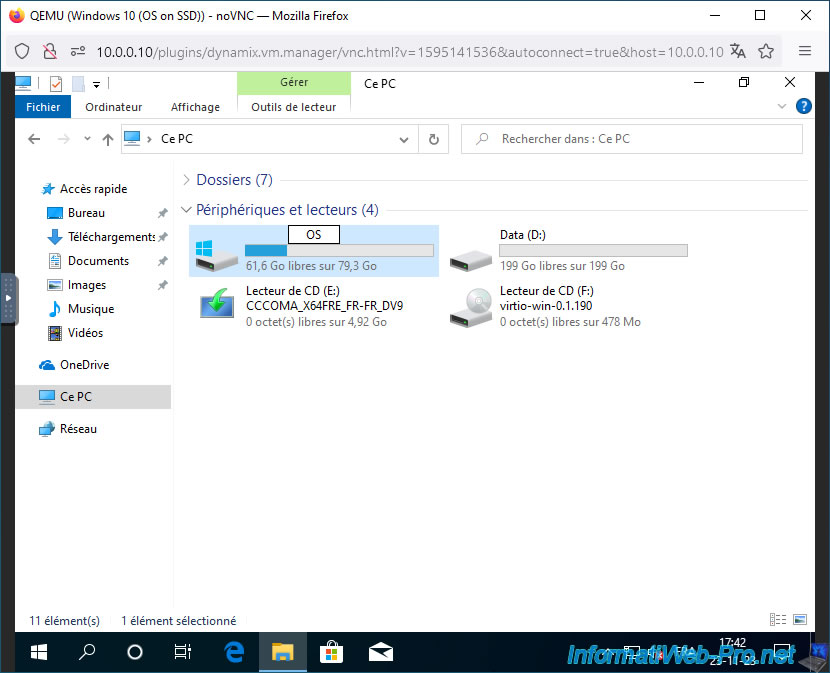The height and width of the screenshot is (673, 830).
Task: Click the Explorer back arrow
Action: pos(34,139)
